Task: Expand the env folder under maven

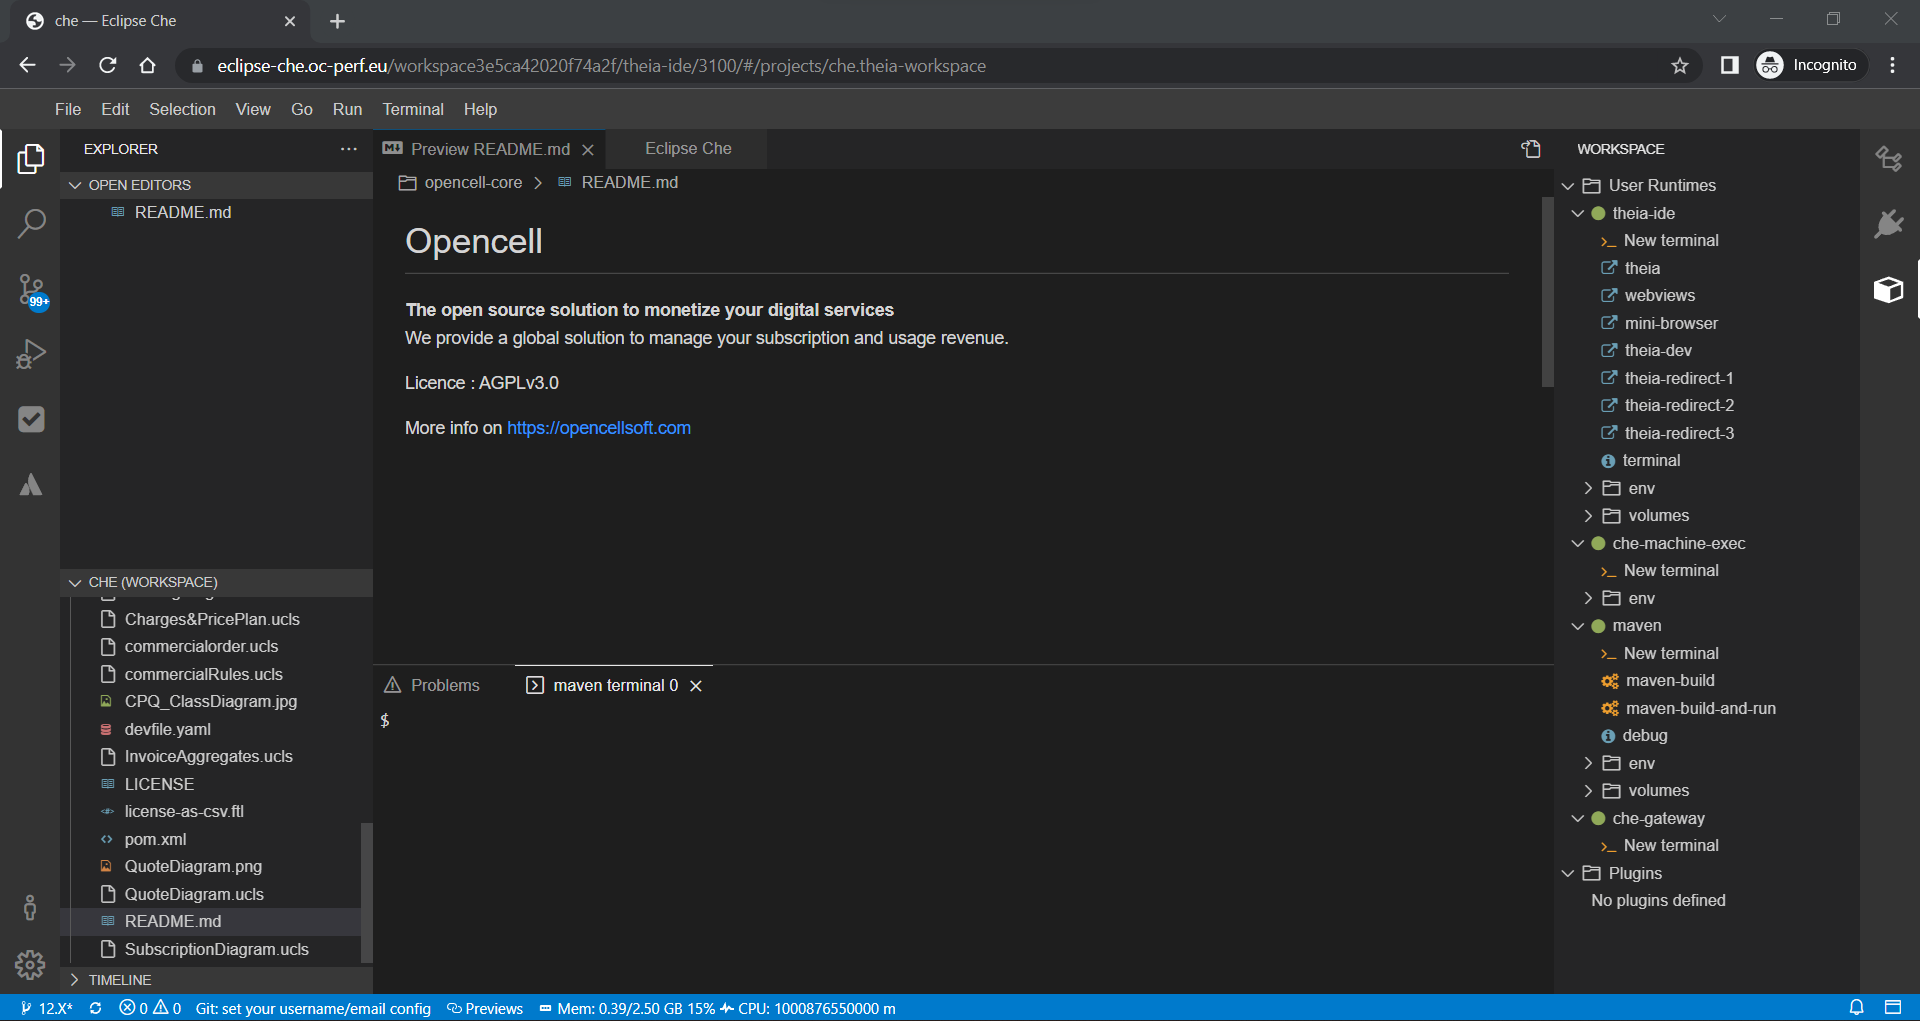Action: pyautogui.click(x=1587, y=763)
